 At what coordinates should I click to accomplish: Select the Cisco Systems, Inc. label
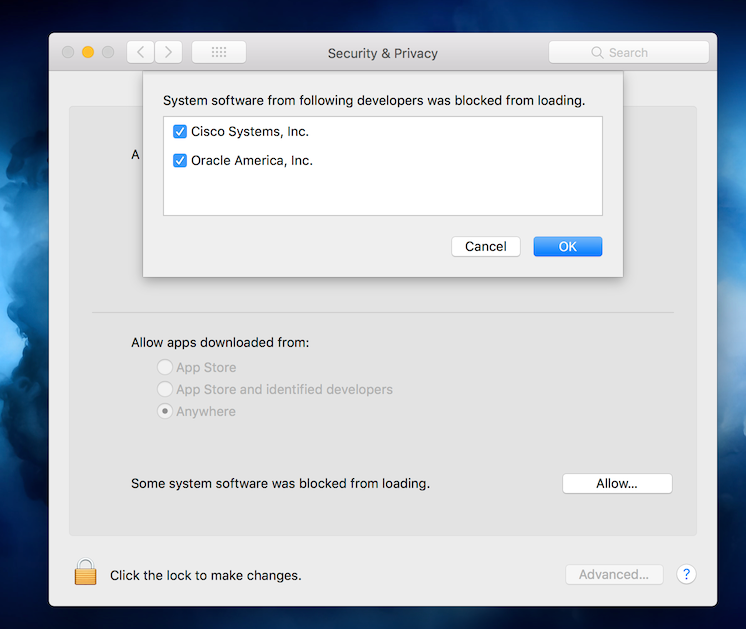tap(250, 131)
